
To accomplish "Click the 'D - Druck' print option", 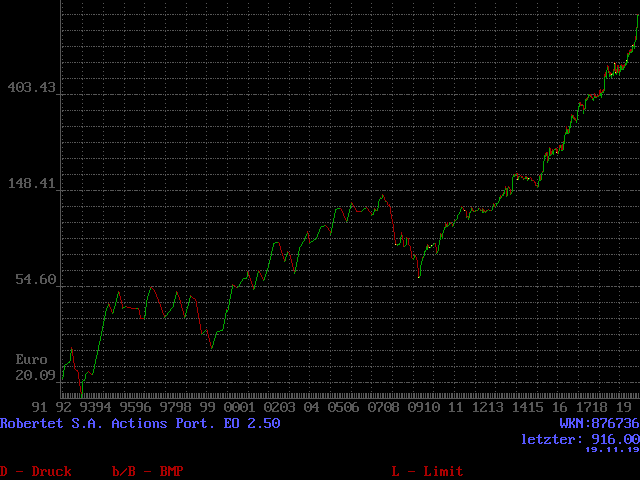I will 36,471.
